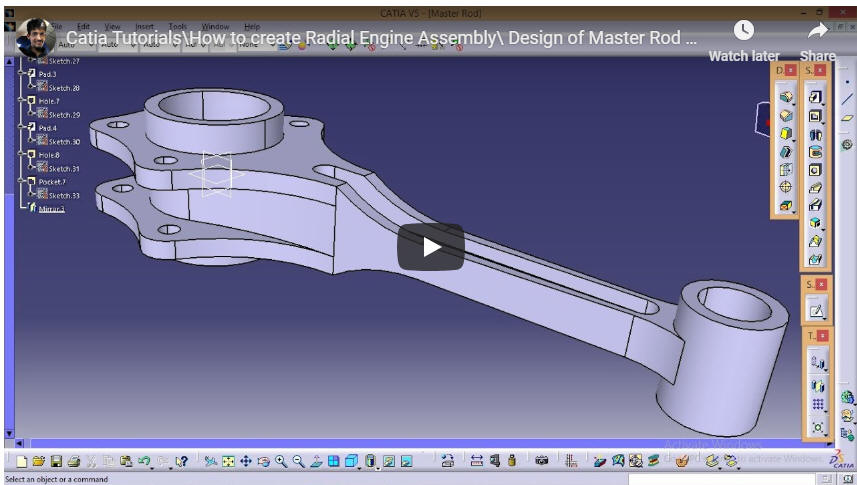The height and width of the screenshot is (485, 857).
Task: Select the Chamfer tool
Action: coord(786,115)
